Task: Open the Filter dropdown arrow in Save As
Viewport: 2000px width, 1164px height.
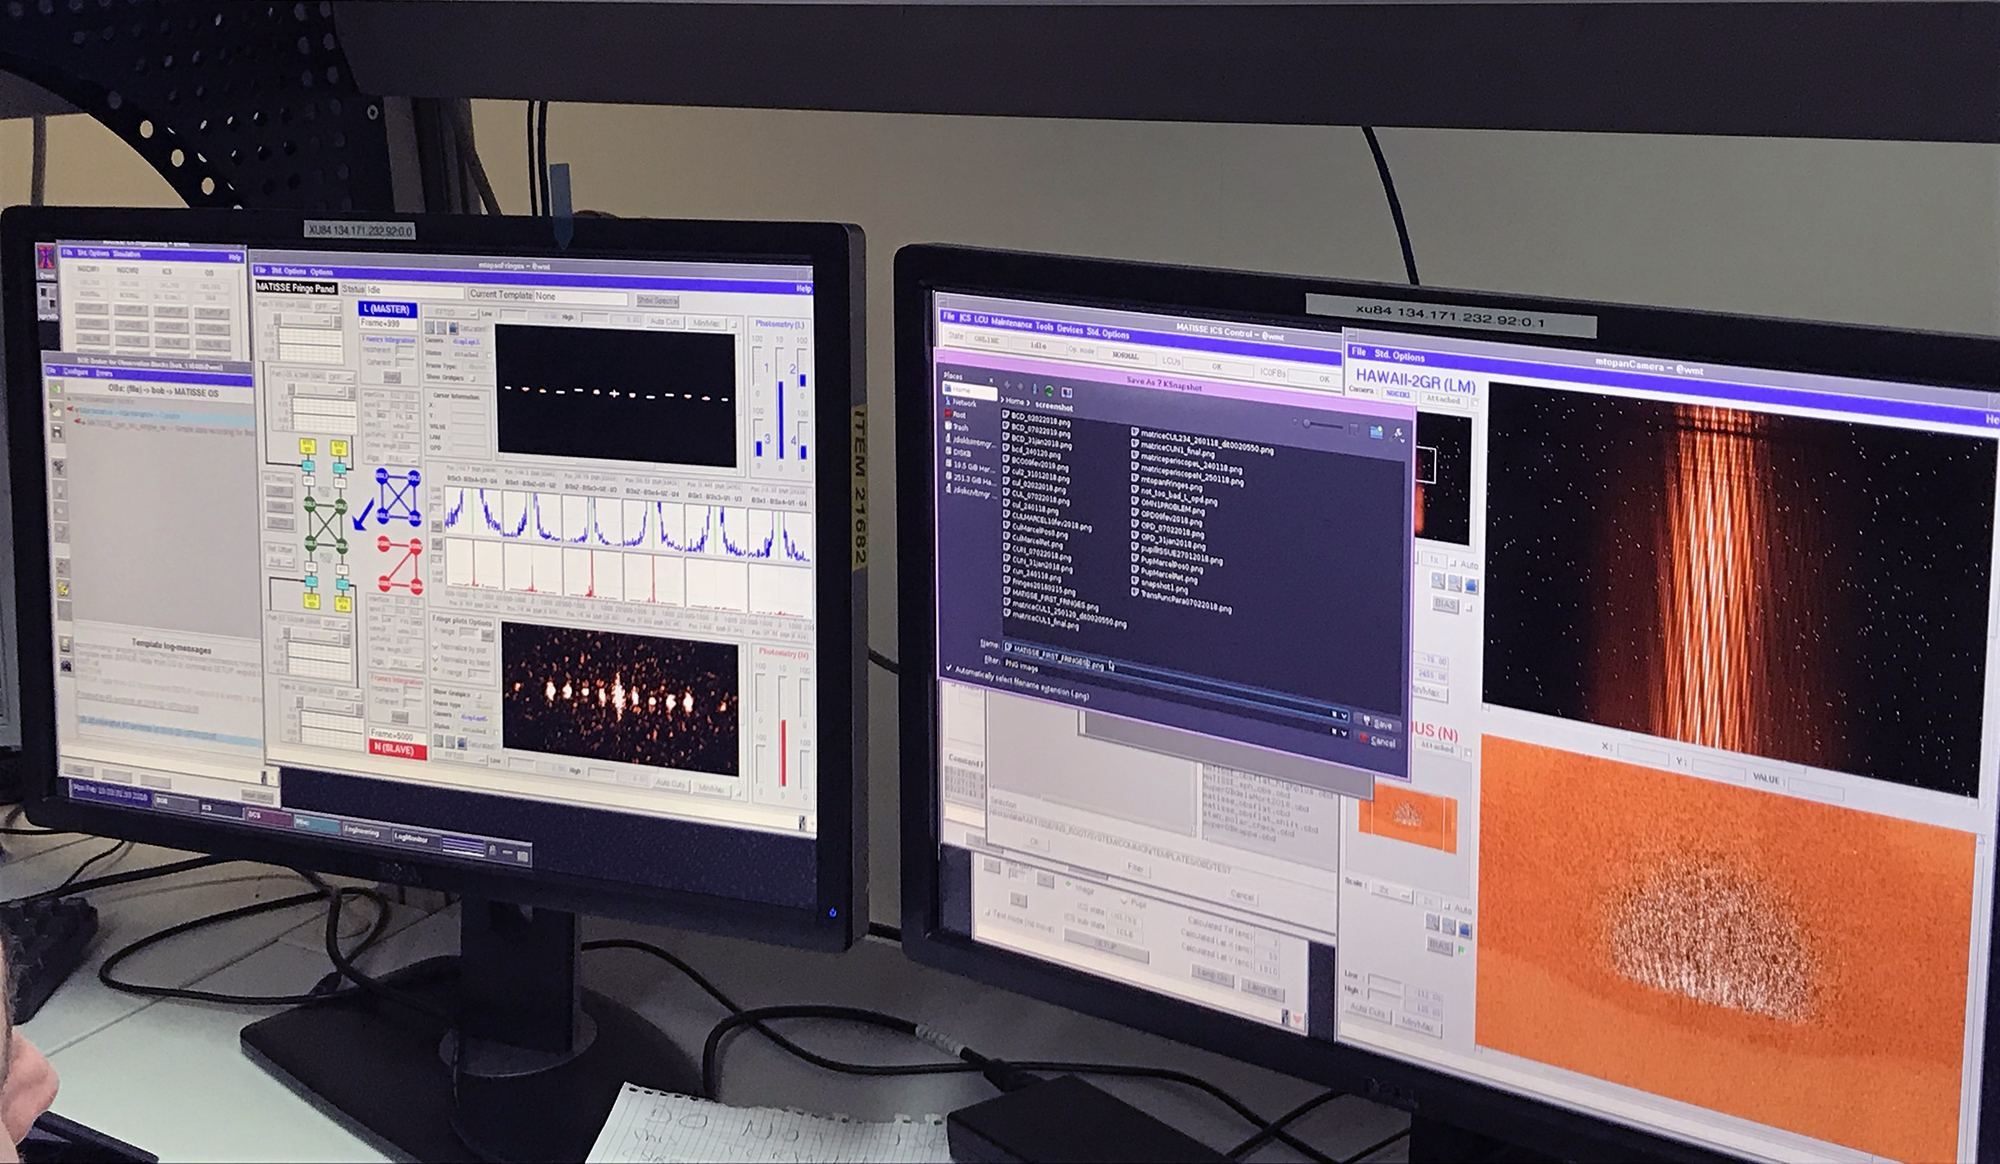Action: pos(1344,733)
